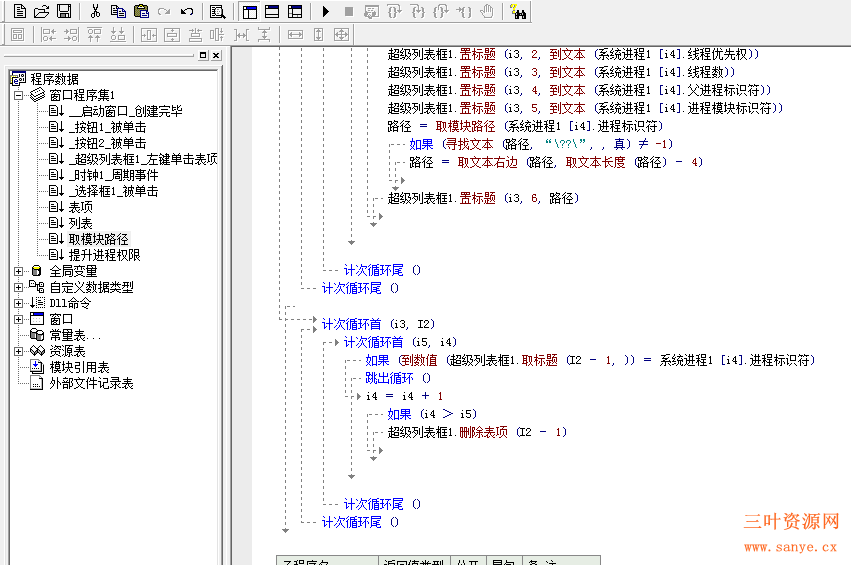Expand the 自定义数据类型 tree node

(18, 287)
